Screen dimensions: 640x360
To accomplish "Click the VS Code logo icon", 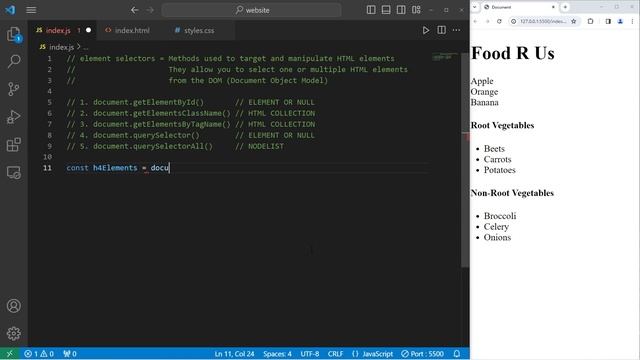I will pos(10,10).
